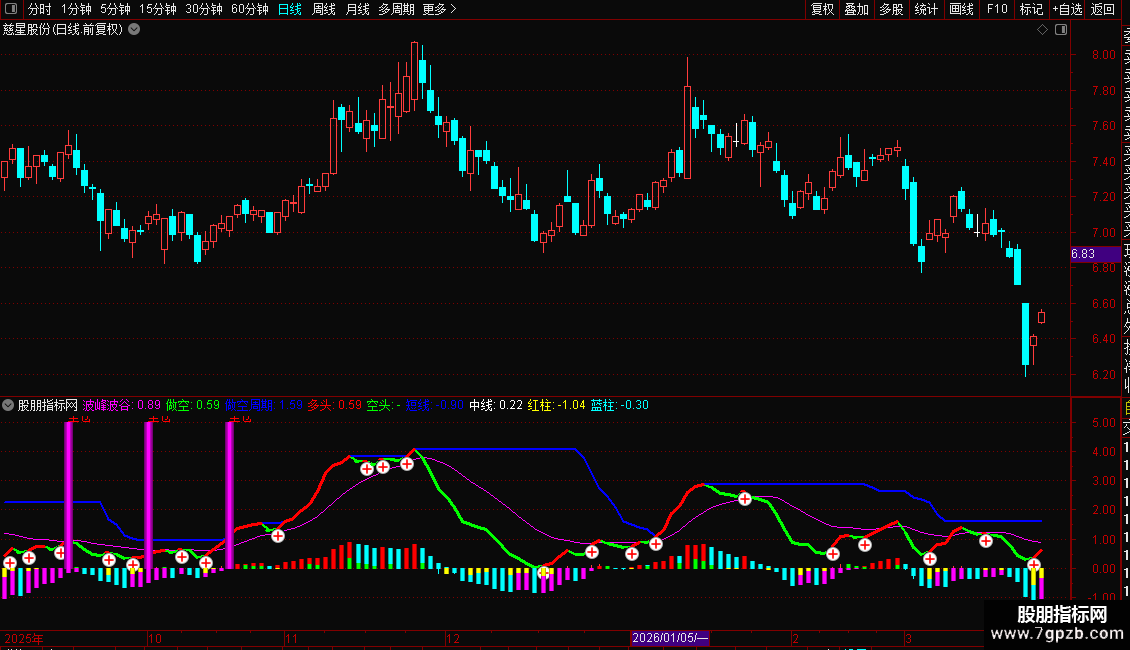
Task: Open F10 company information
Action: (x=997, y=9)
